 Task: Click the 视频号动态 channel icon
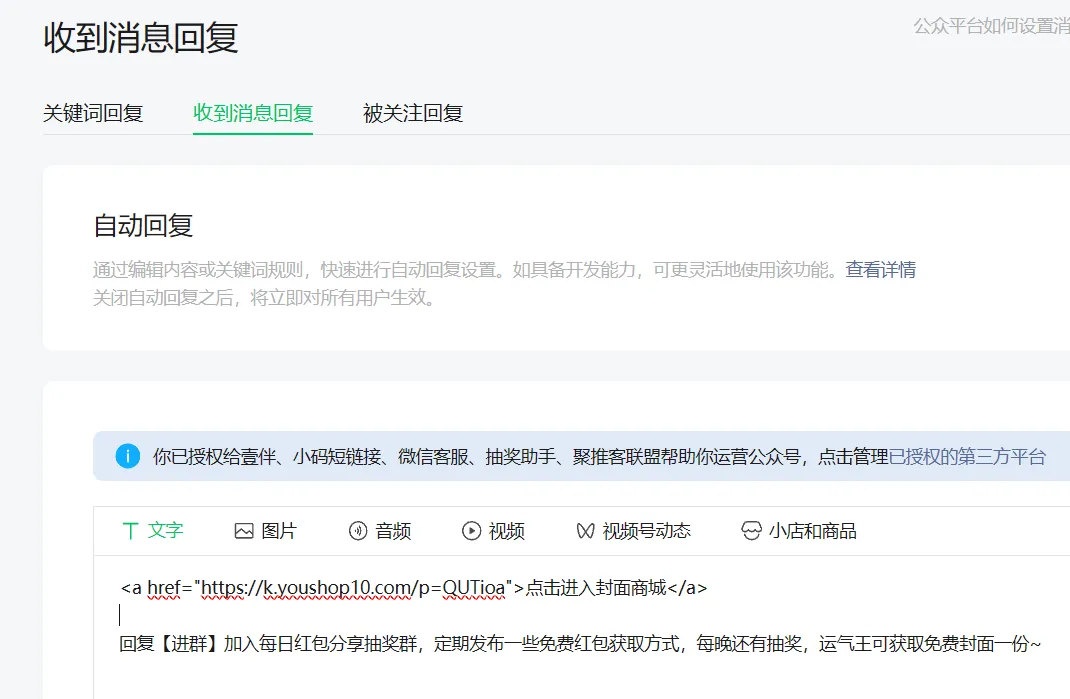(x=585, y=530)
